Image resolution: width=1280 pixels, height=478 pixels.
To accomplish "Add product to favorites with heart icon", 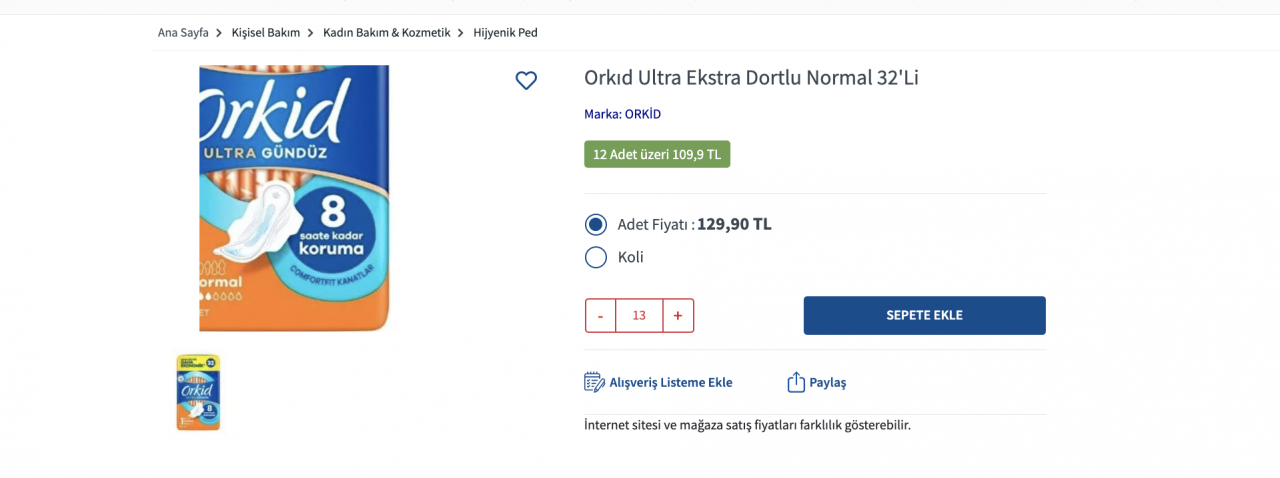I will (526, 81).
